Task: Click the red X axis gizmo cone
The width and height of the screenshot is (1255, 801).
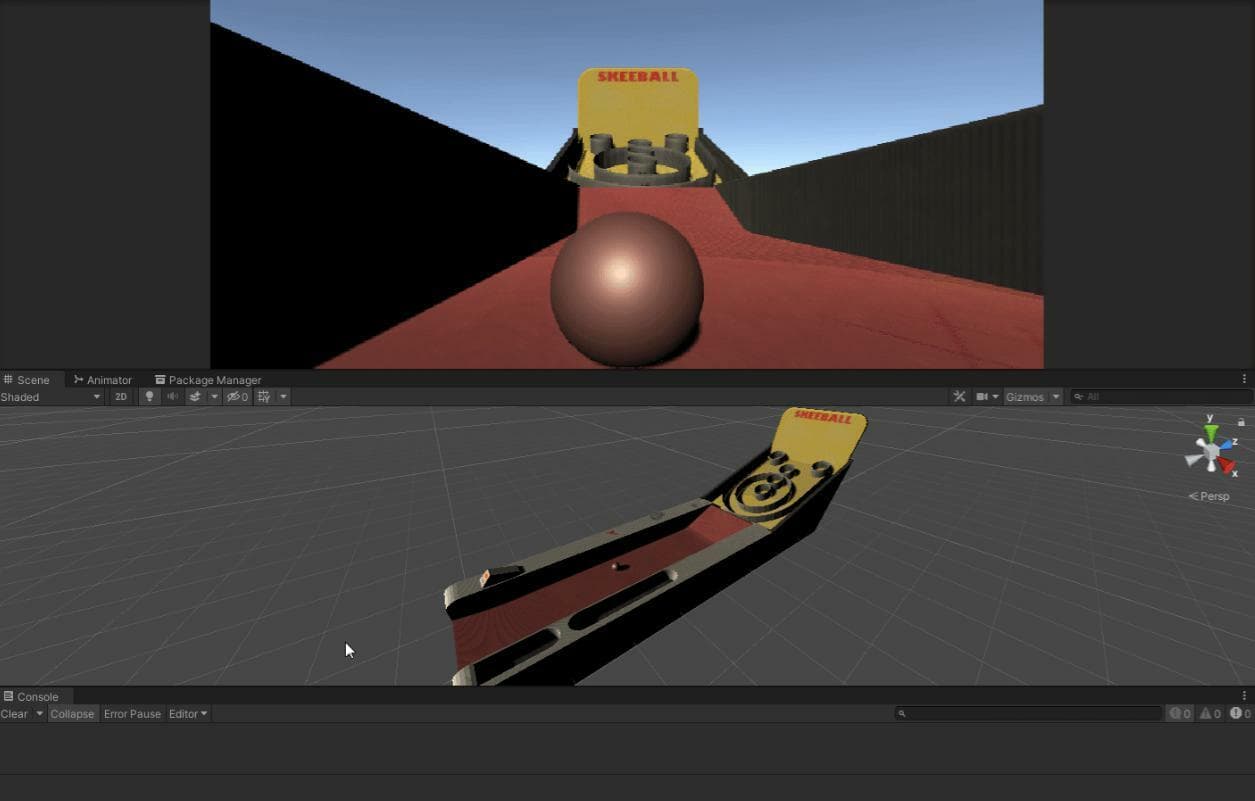Action: (1226, 465)
